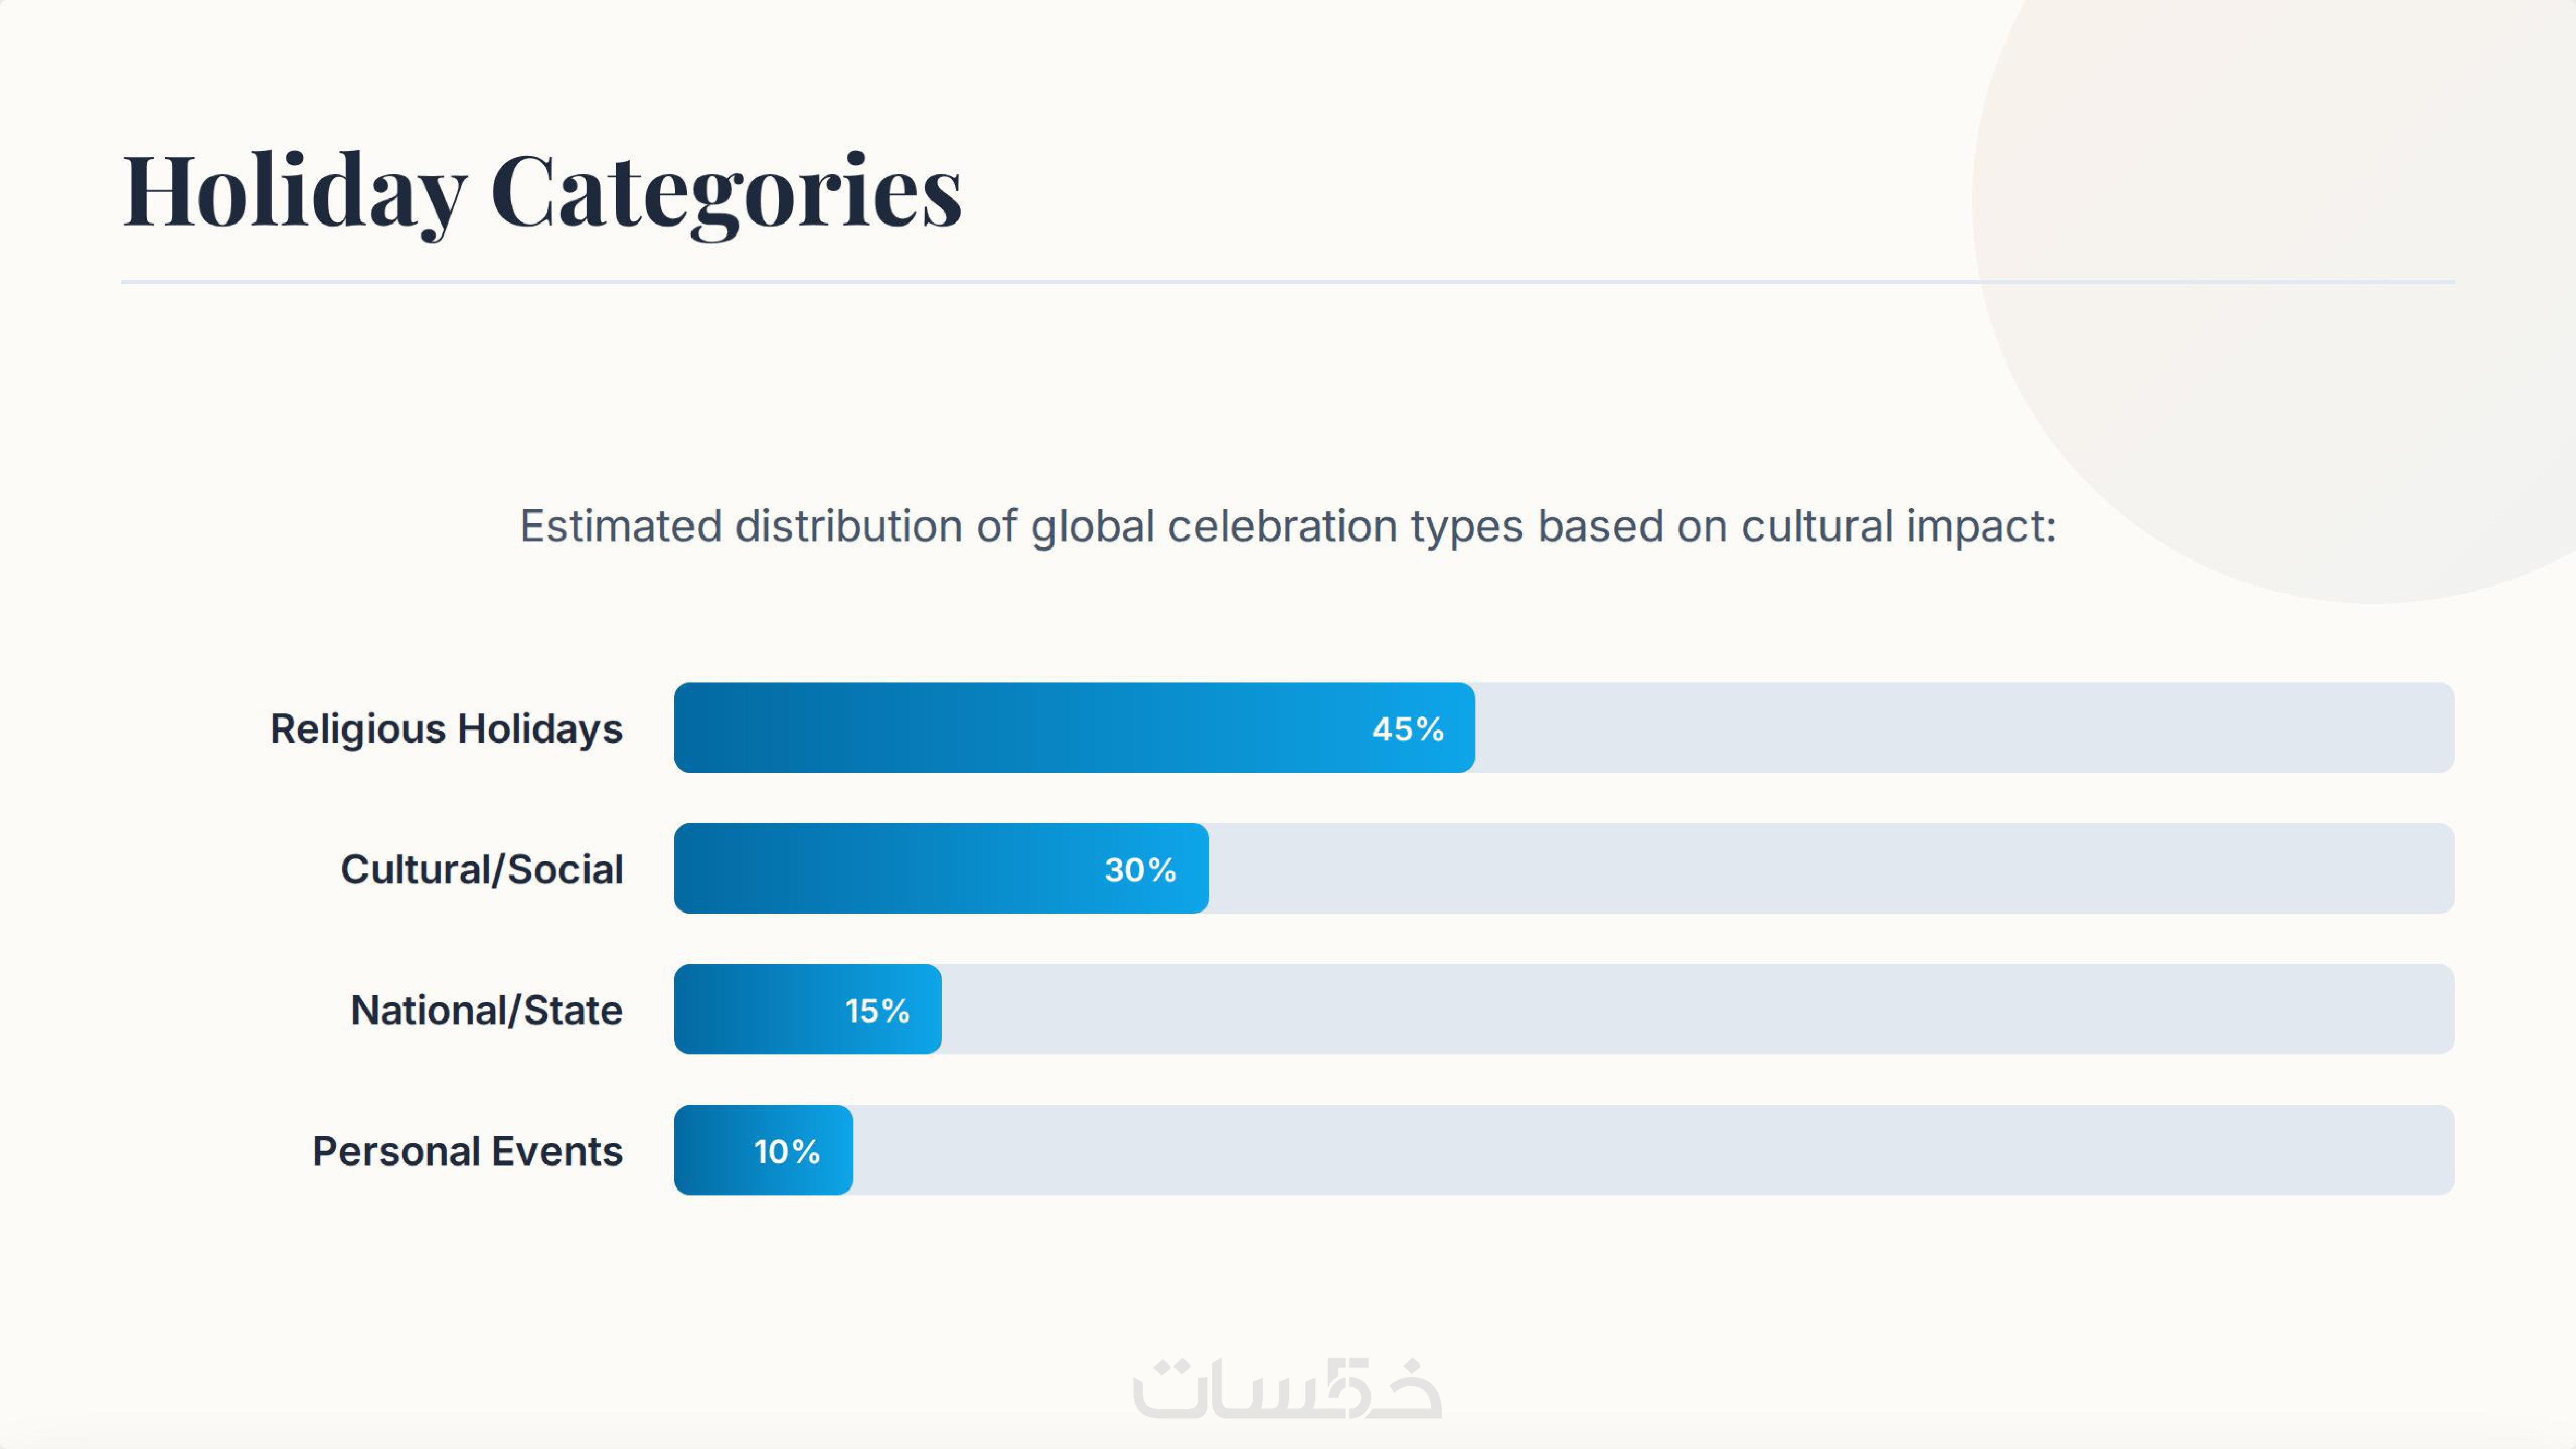
Task: Click the empty track of Religious Holidays bar
Action: [x=1960, y=728]
